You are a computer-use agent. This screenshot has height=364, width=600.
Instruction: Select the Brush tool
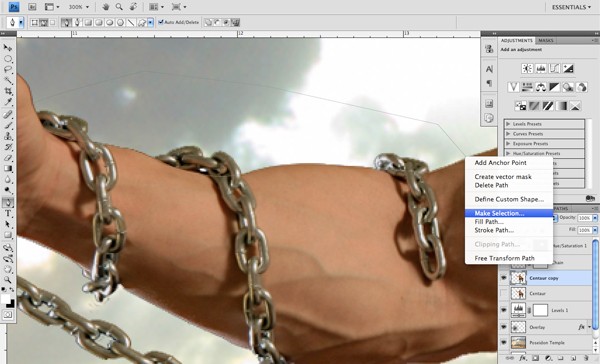click(x=8, y=125)
